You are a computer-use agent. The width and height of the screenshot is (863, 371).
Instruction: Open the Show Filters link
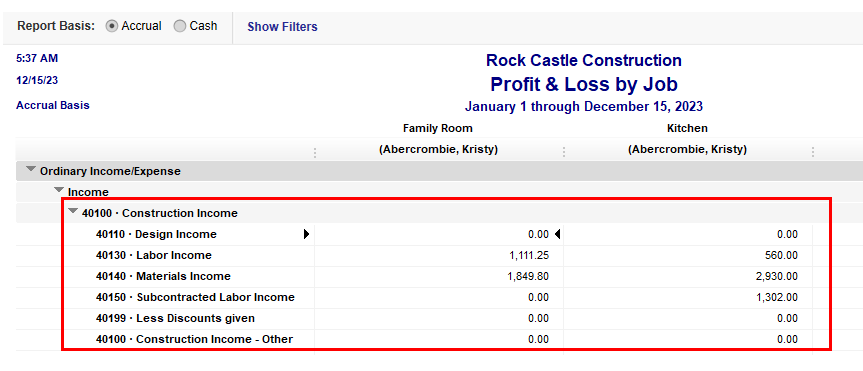[x=282, y=27]
